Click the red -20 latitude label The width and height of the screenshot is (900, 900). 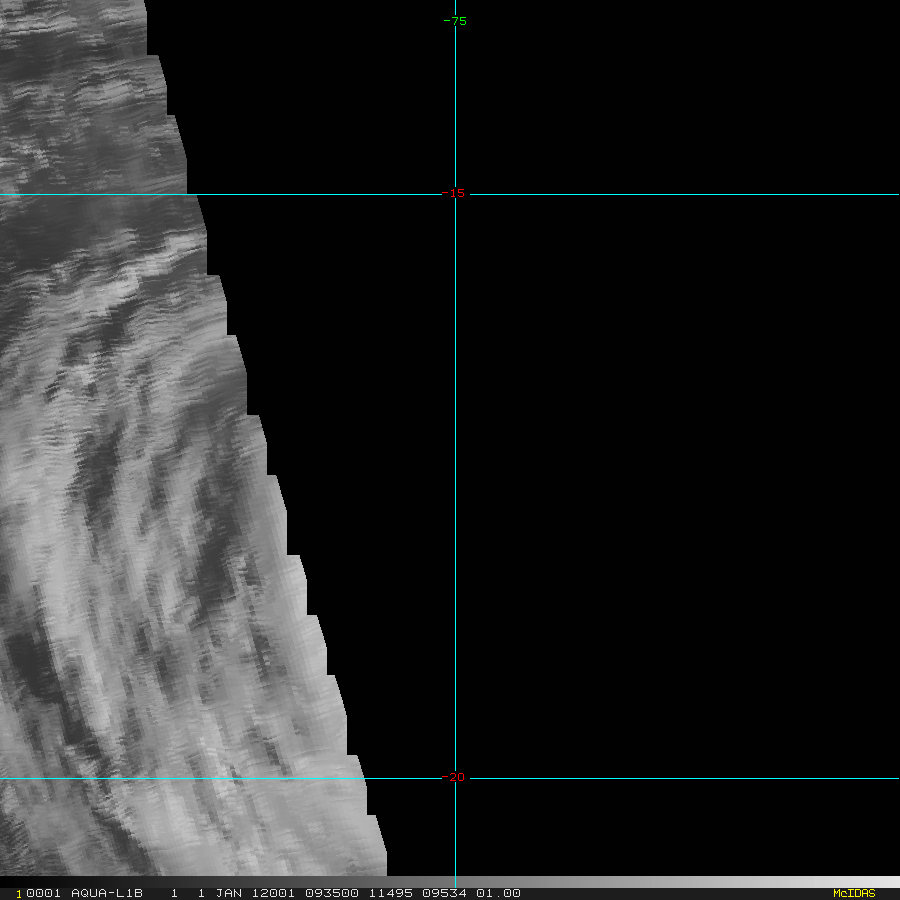pyautogui.click(x=455, y=778)
